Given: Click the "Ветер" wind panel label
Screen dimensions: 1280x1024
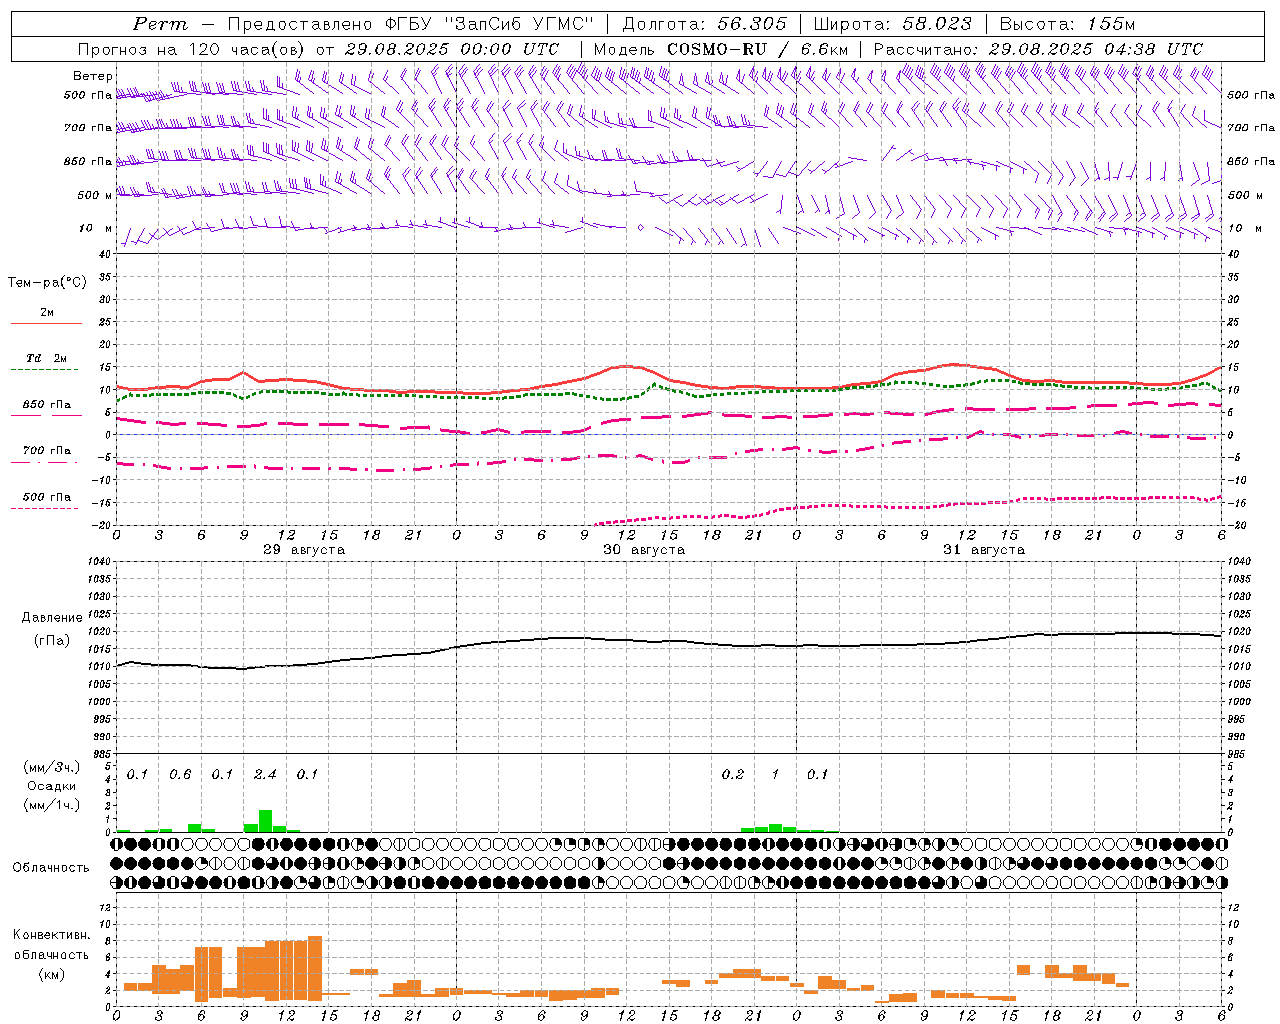Looking at the screenshot, I should [x=93, y=76].
